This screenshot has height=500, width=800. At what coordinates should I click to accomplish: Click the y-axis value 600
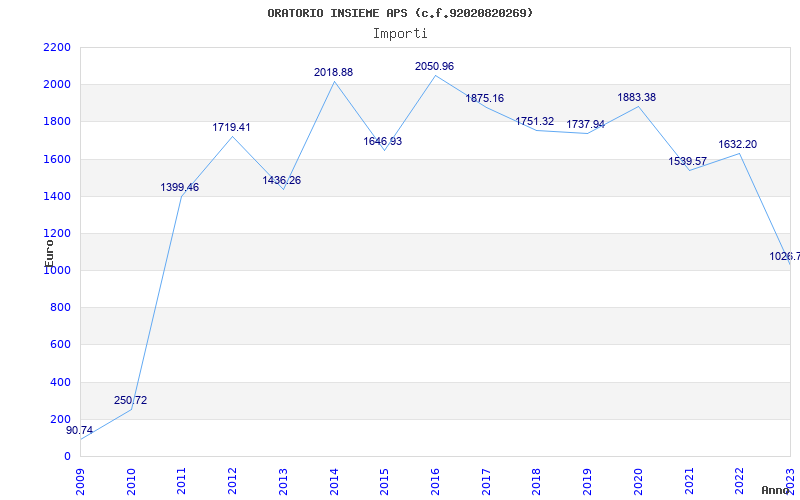pos(61,345)
